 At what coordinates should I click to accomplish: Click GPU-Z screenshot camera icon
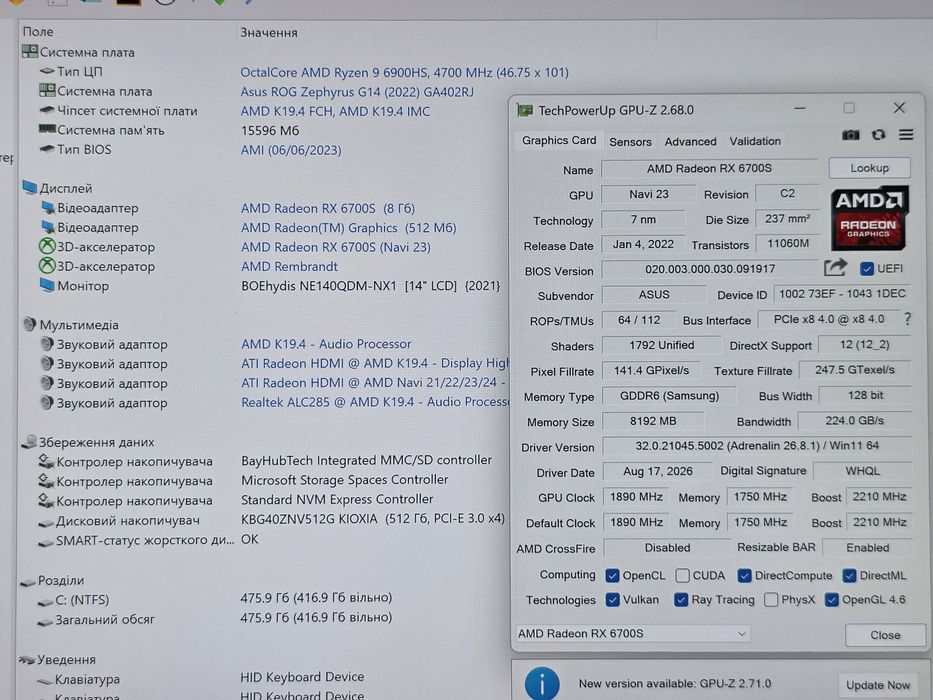click(850, 135)
